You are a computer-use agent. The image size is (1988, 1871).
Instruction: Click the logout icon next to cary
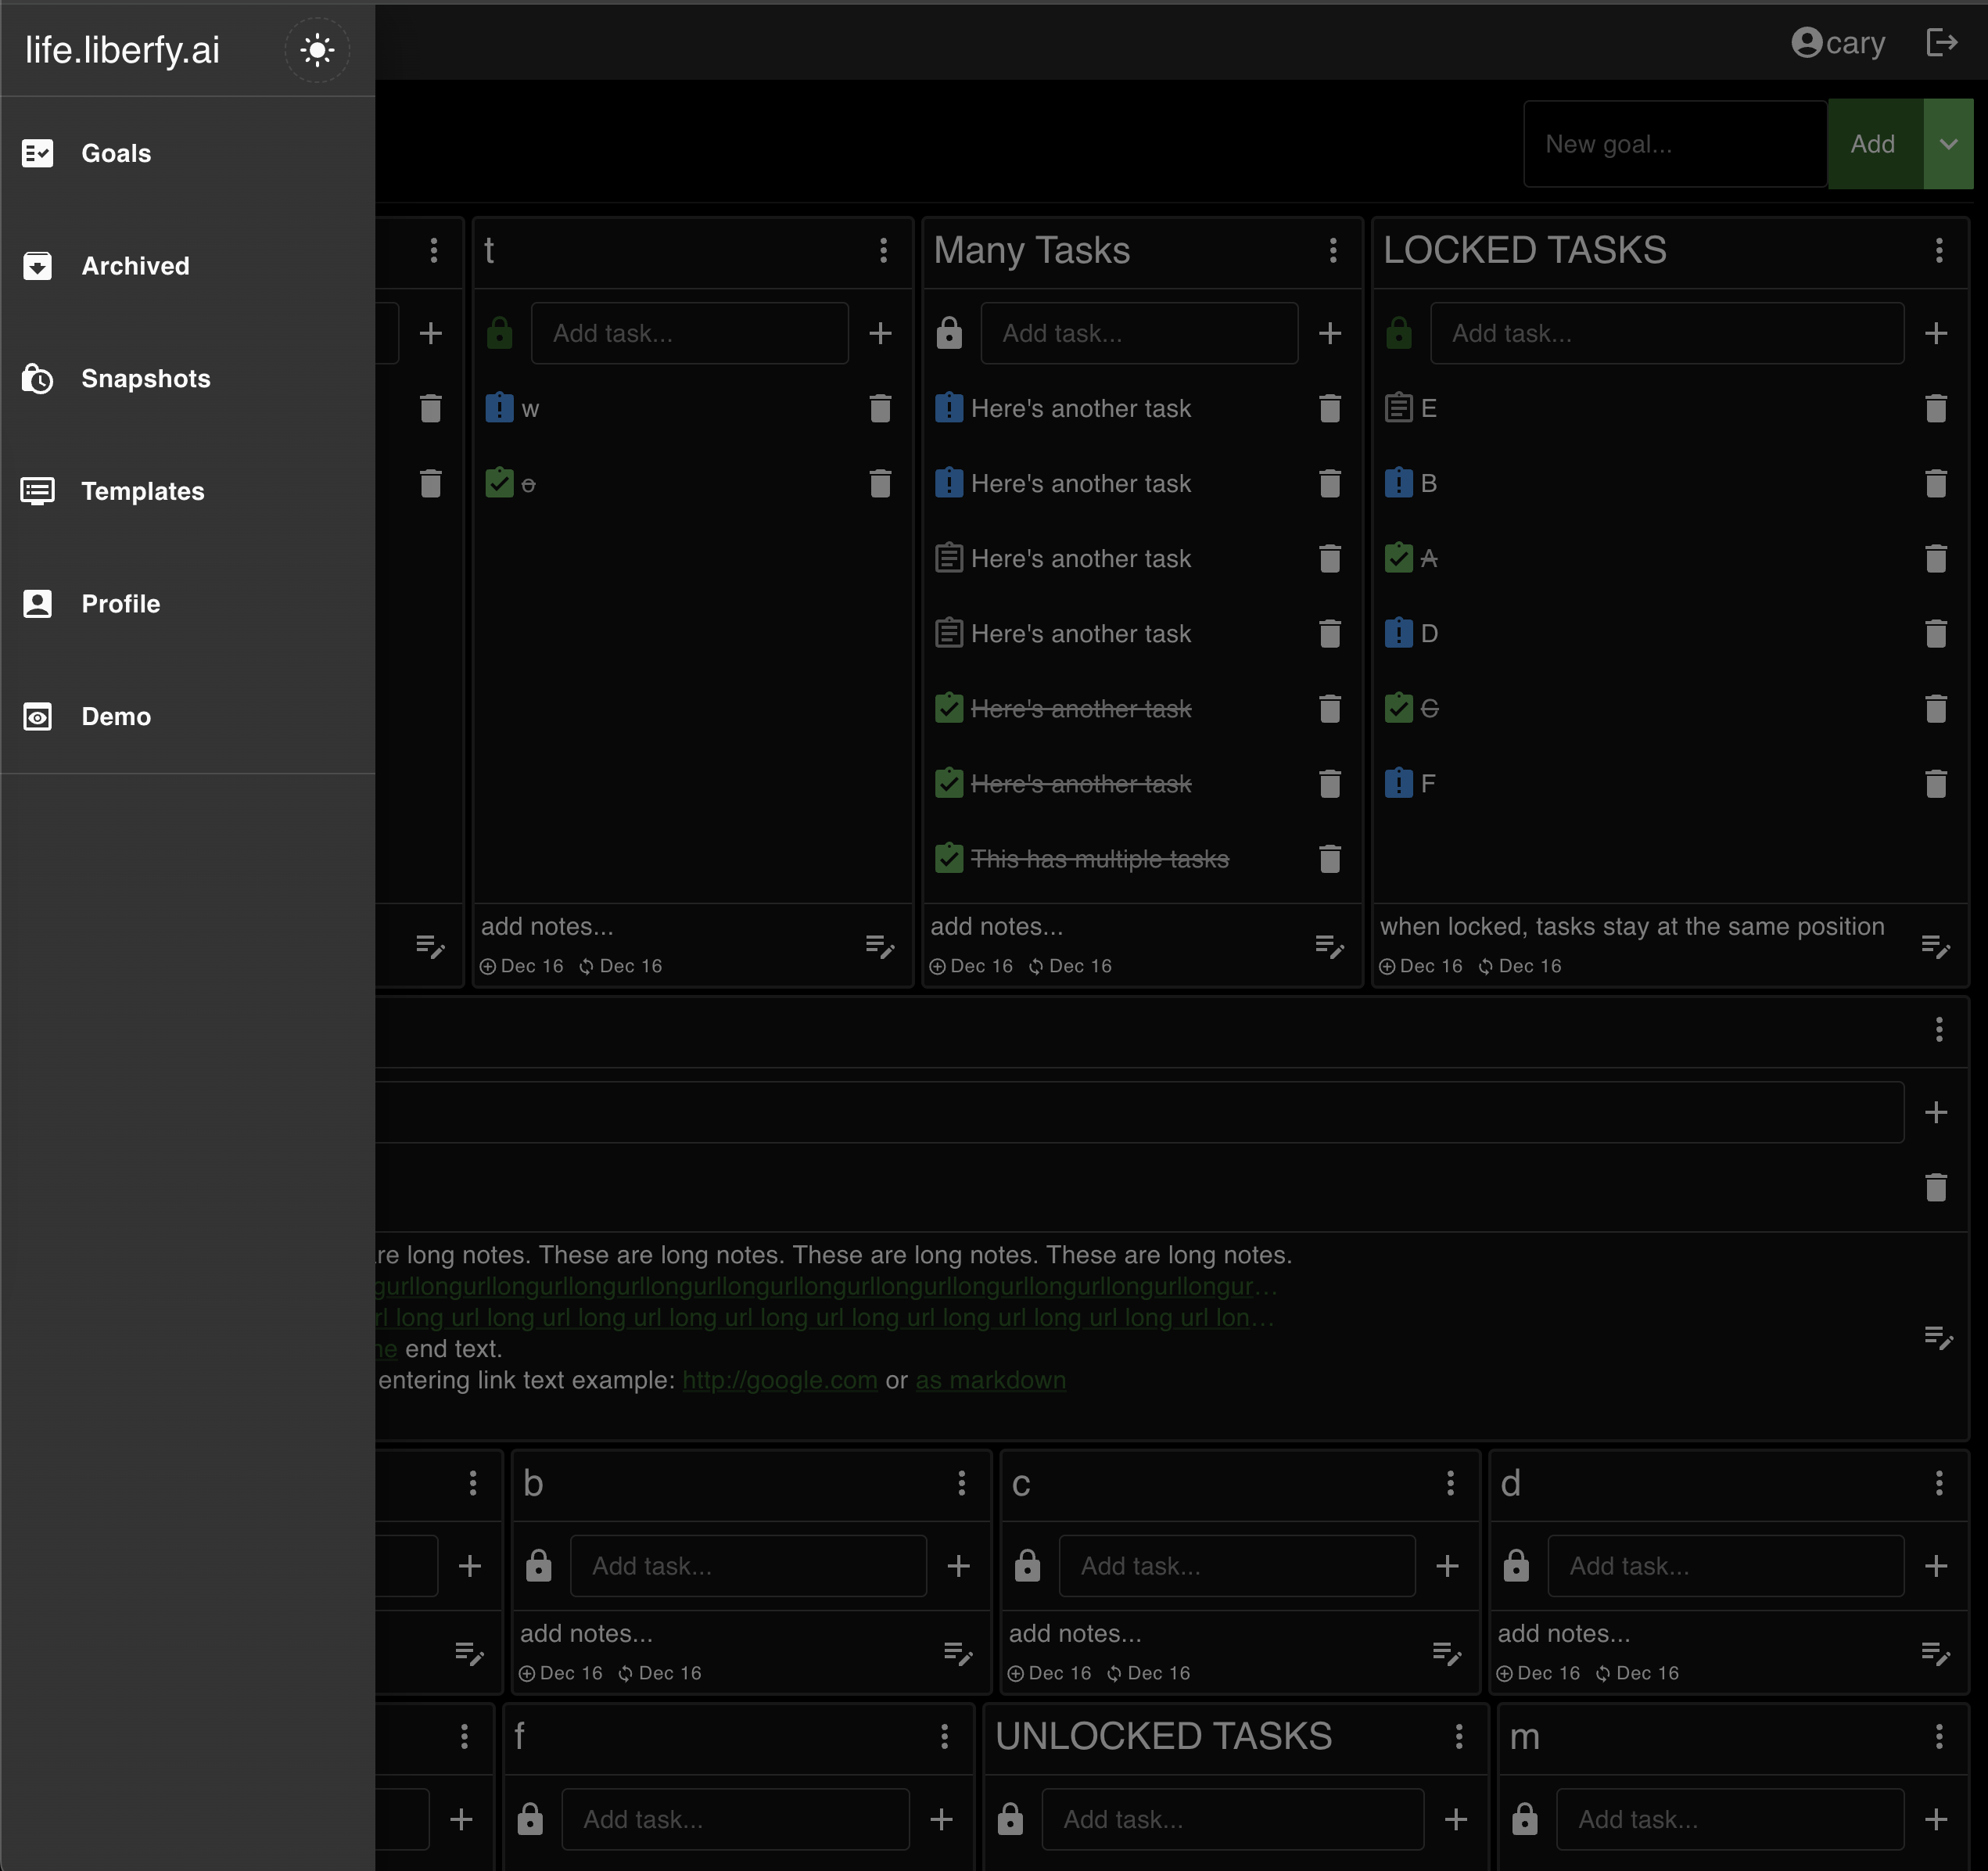1941,43
